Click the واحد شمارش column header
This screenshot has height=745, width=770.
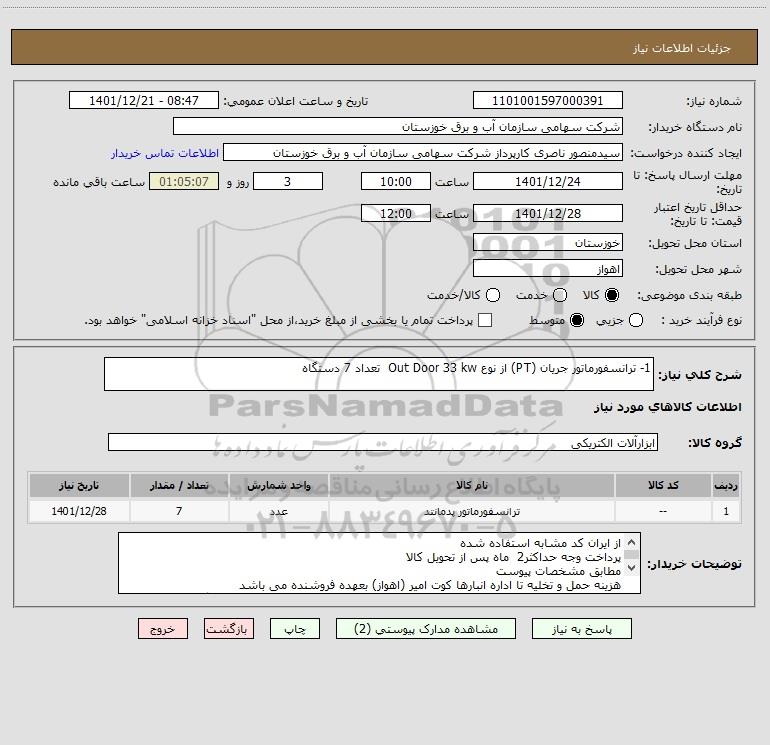(278, 485)
